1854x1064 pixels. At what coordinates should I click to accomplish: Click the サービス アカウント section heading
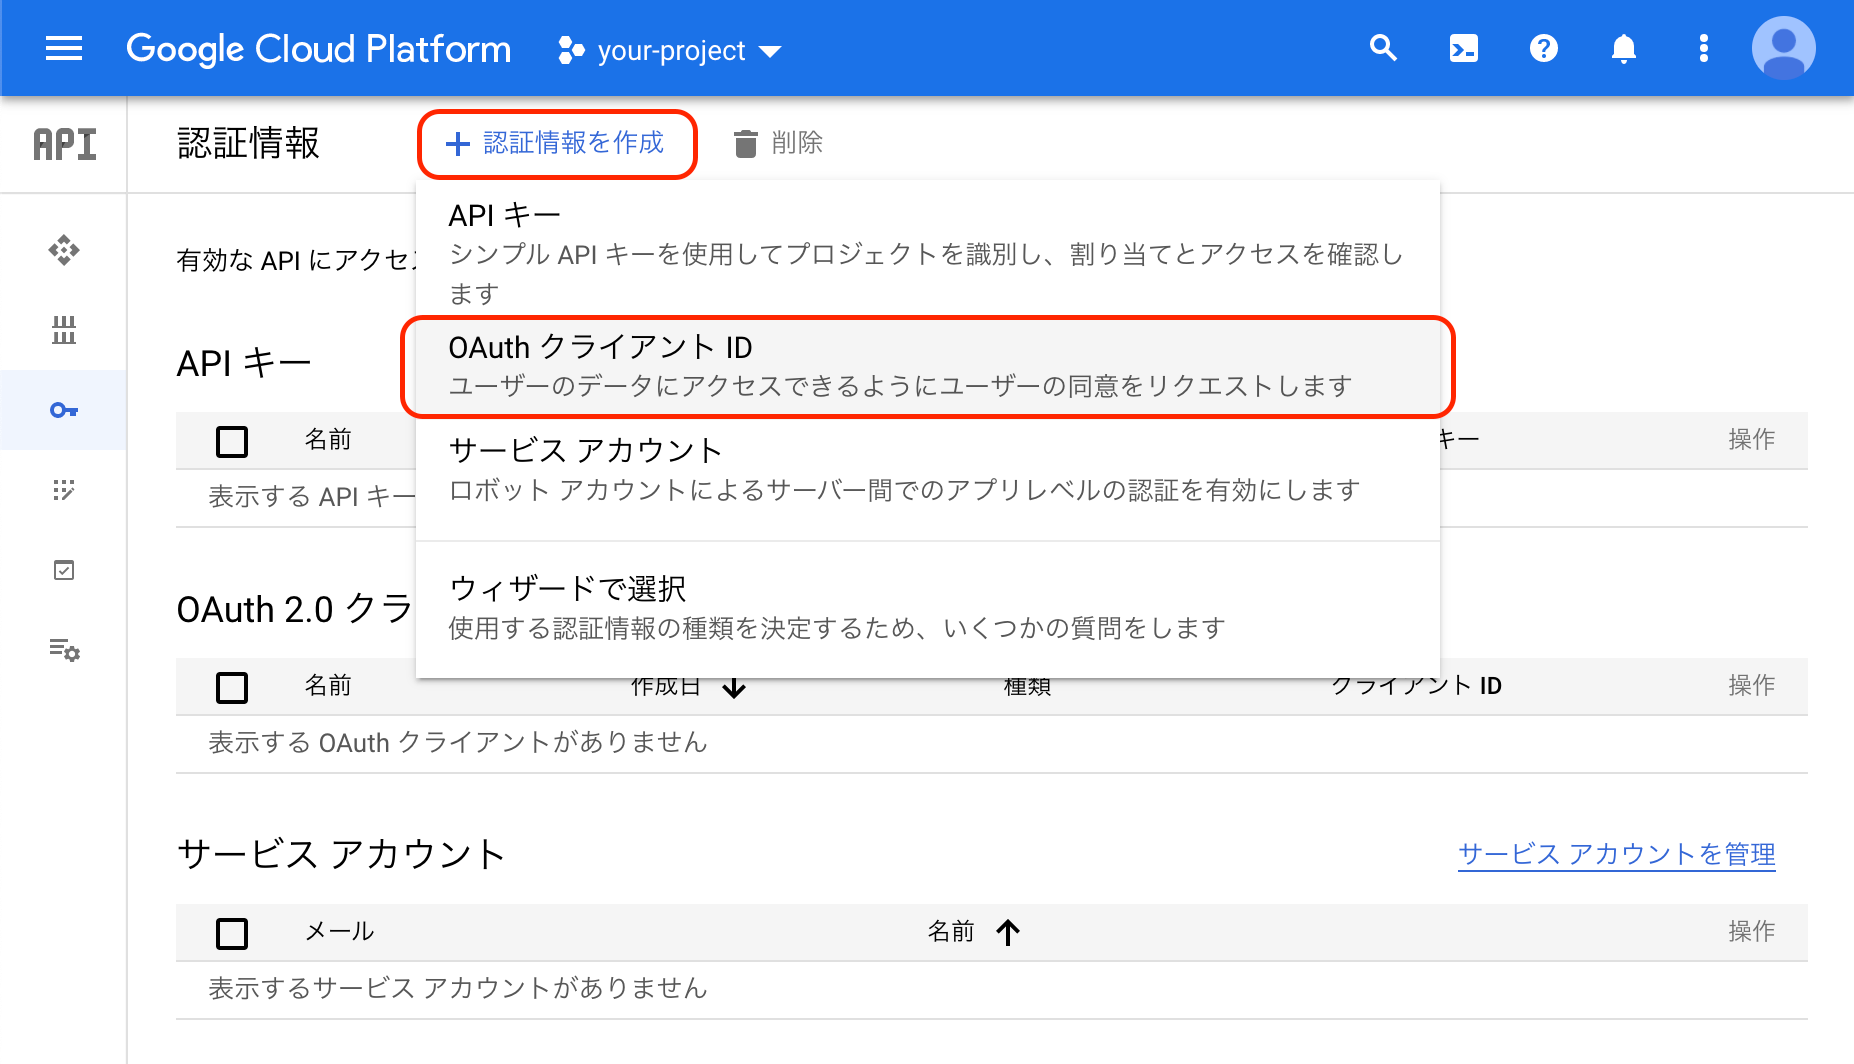pyautogui.click(x=341, y=854)
